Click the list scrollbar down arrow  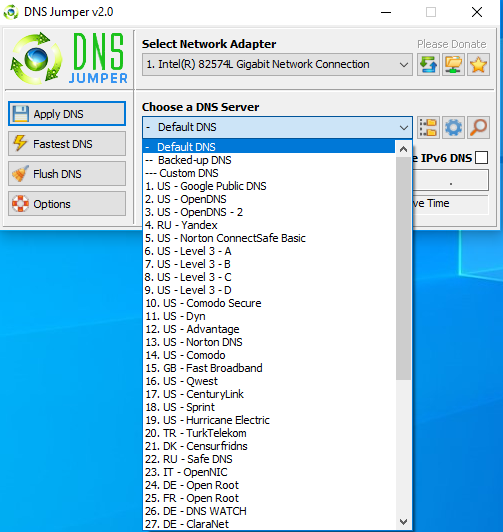pyautogui.click(x=403, y=521)
